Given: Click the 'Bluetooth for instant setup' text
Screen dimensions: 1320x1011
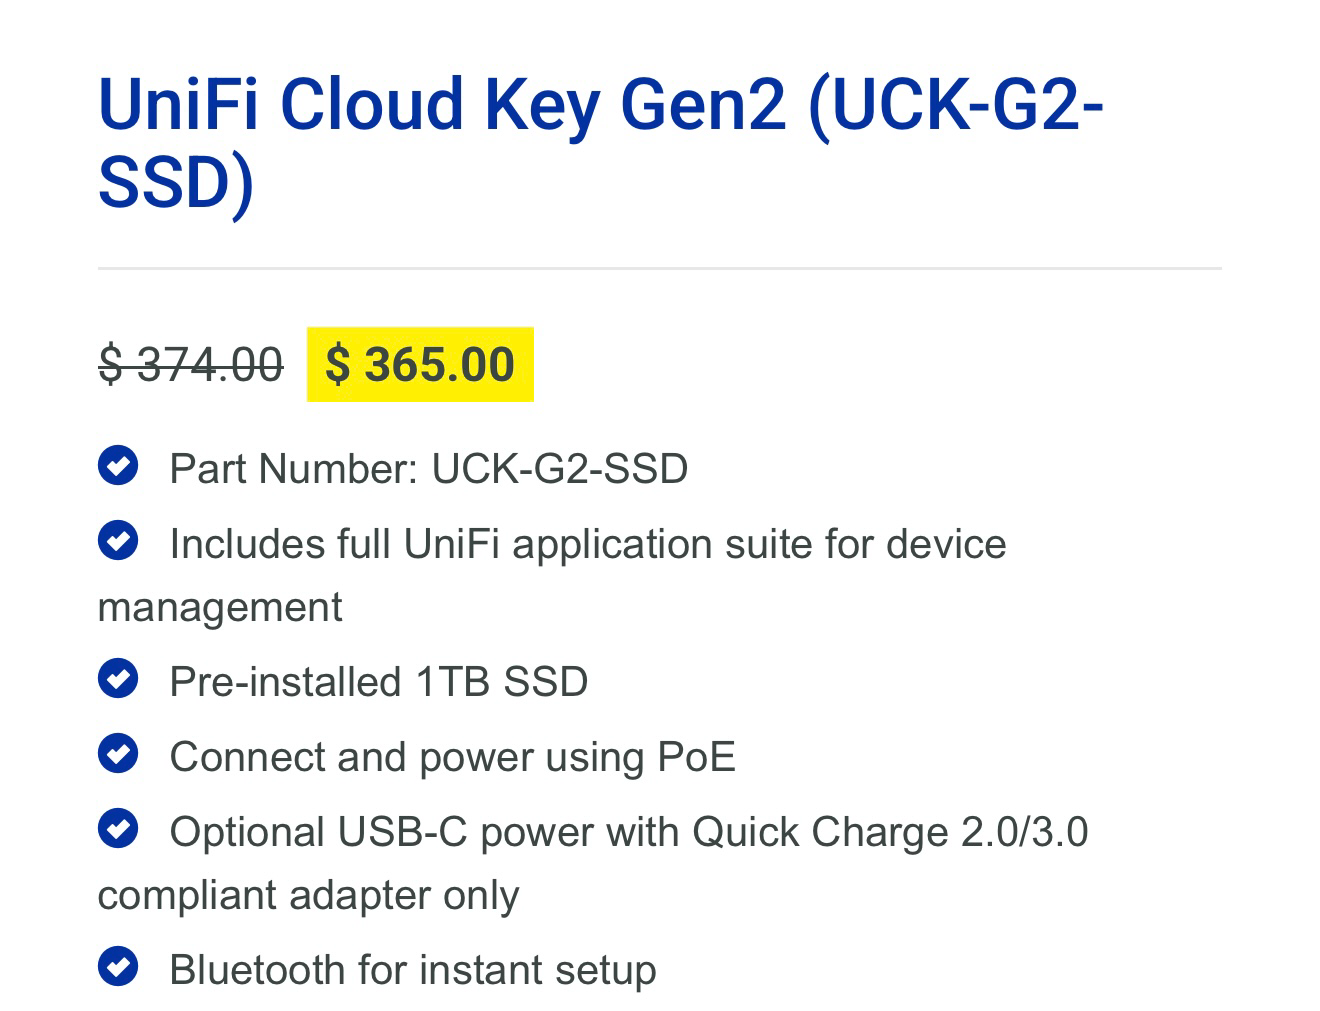Looking at the screenshot, I should (412, 970).
